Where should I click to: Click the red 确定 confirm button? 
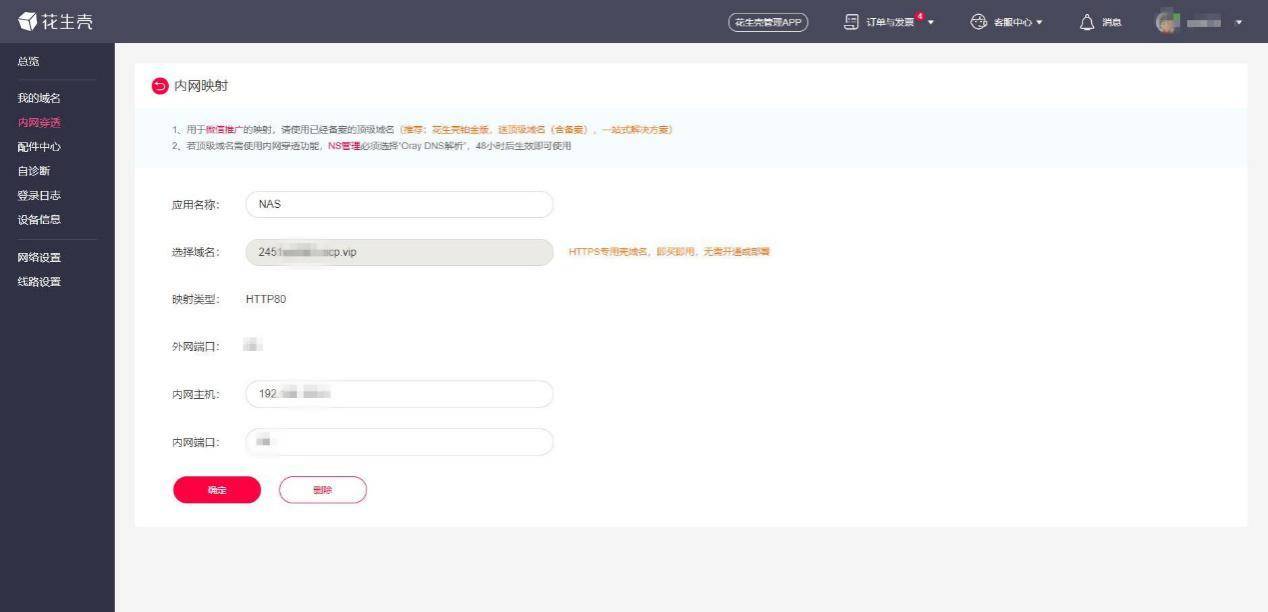pos(217,490)
